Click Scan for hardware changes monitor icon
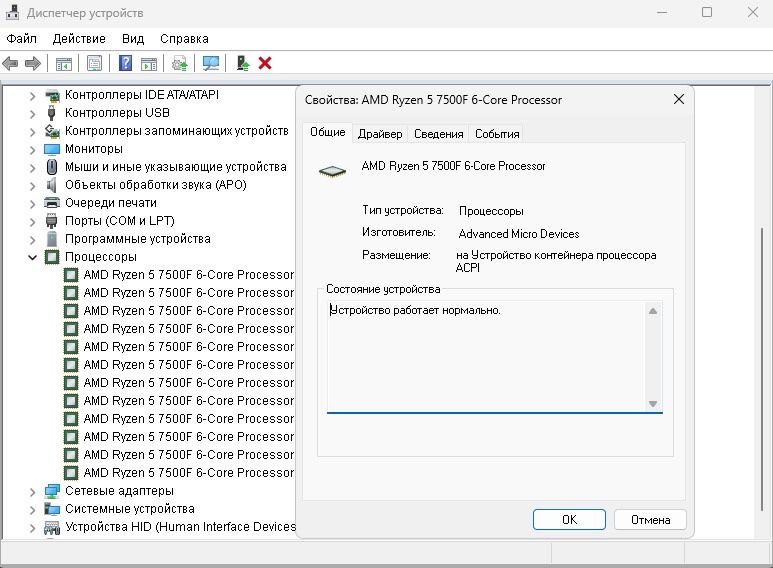 [x=211, y=63]
